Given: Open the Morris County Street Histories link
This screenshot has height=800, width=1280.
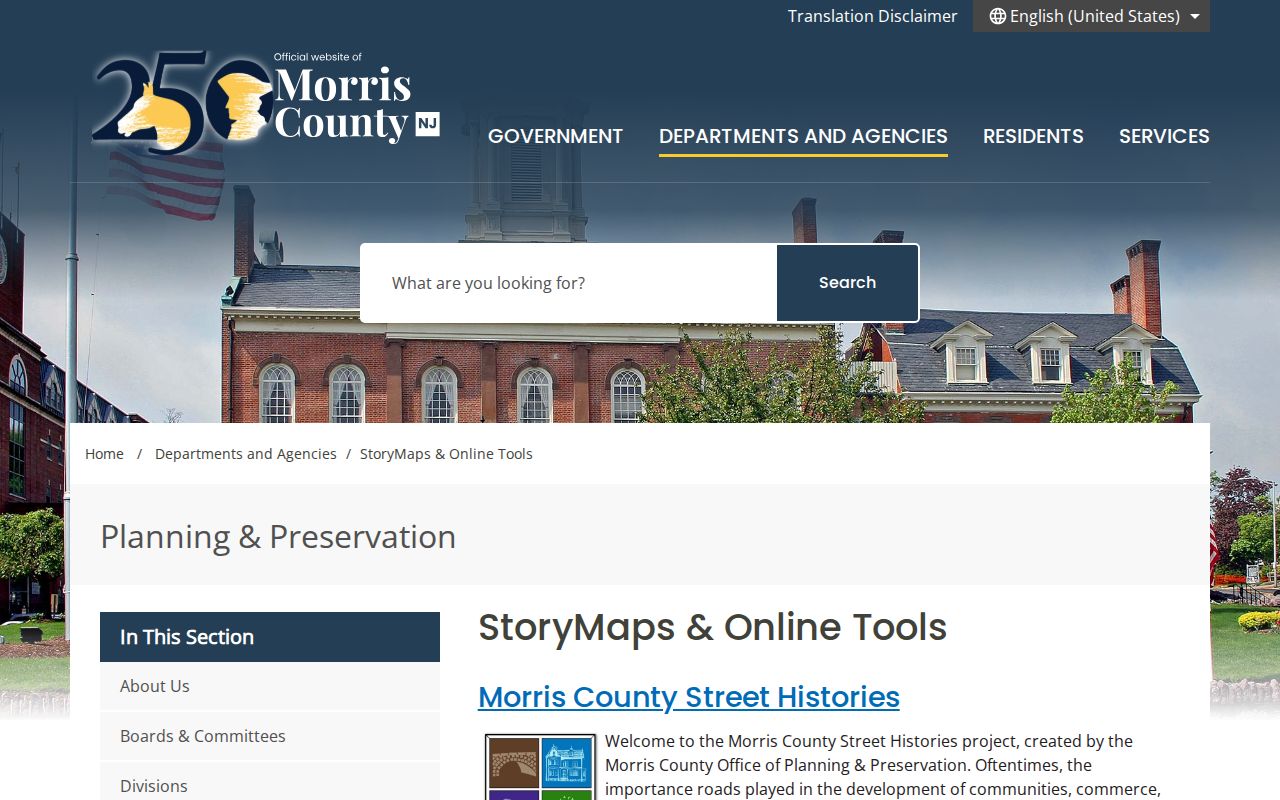Looking at the screenshot, I should (x=689, y=697).
